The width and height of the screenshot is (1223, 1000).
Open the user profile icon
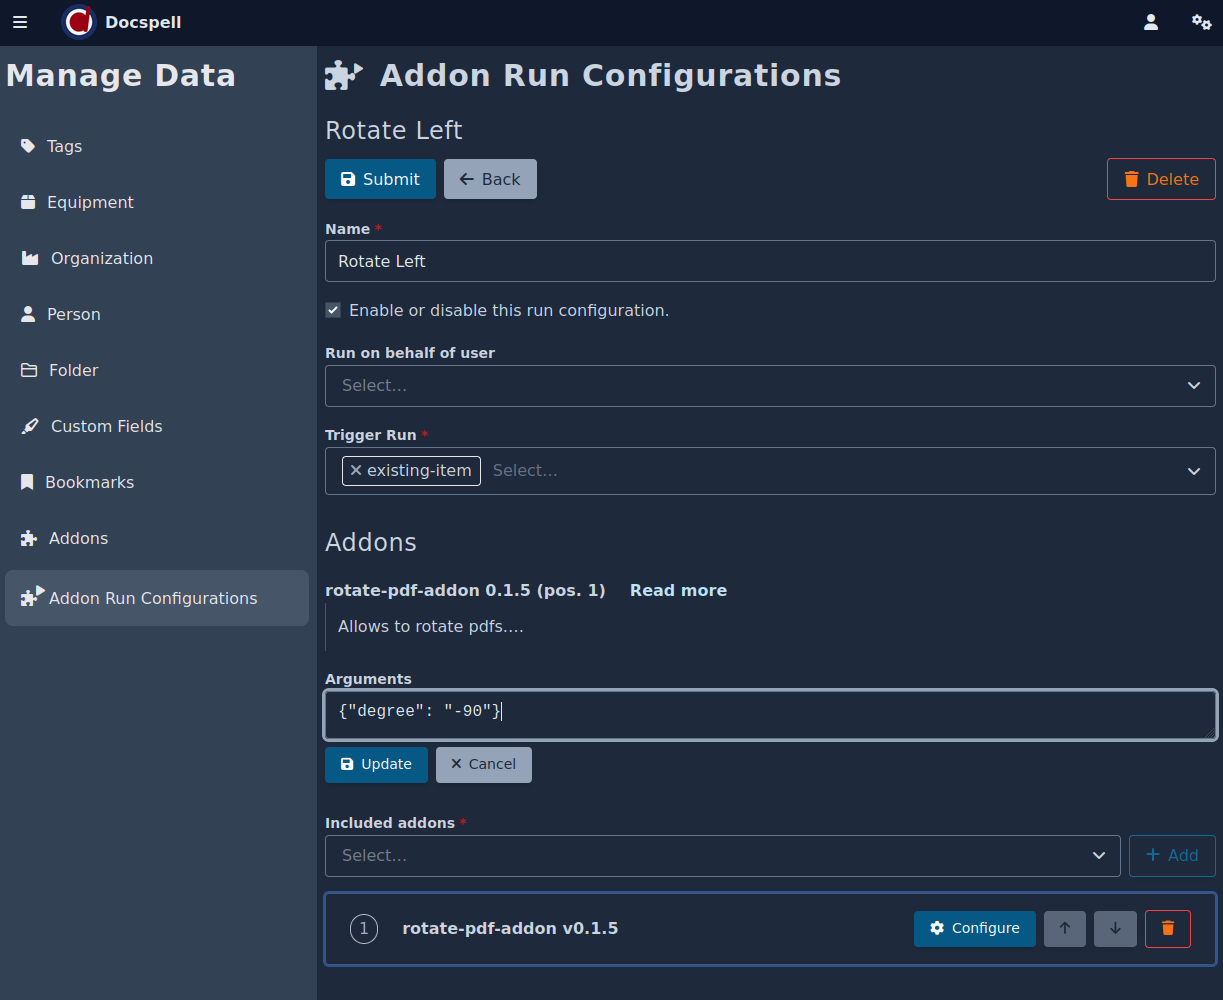point(1151,22)
